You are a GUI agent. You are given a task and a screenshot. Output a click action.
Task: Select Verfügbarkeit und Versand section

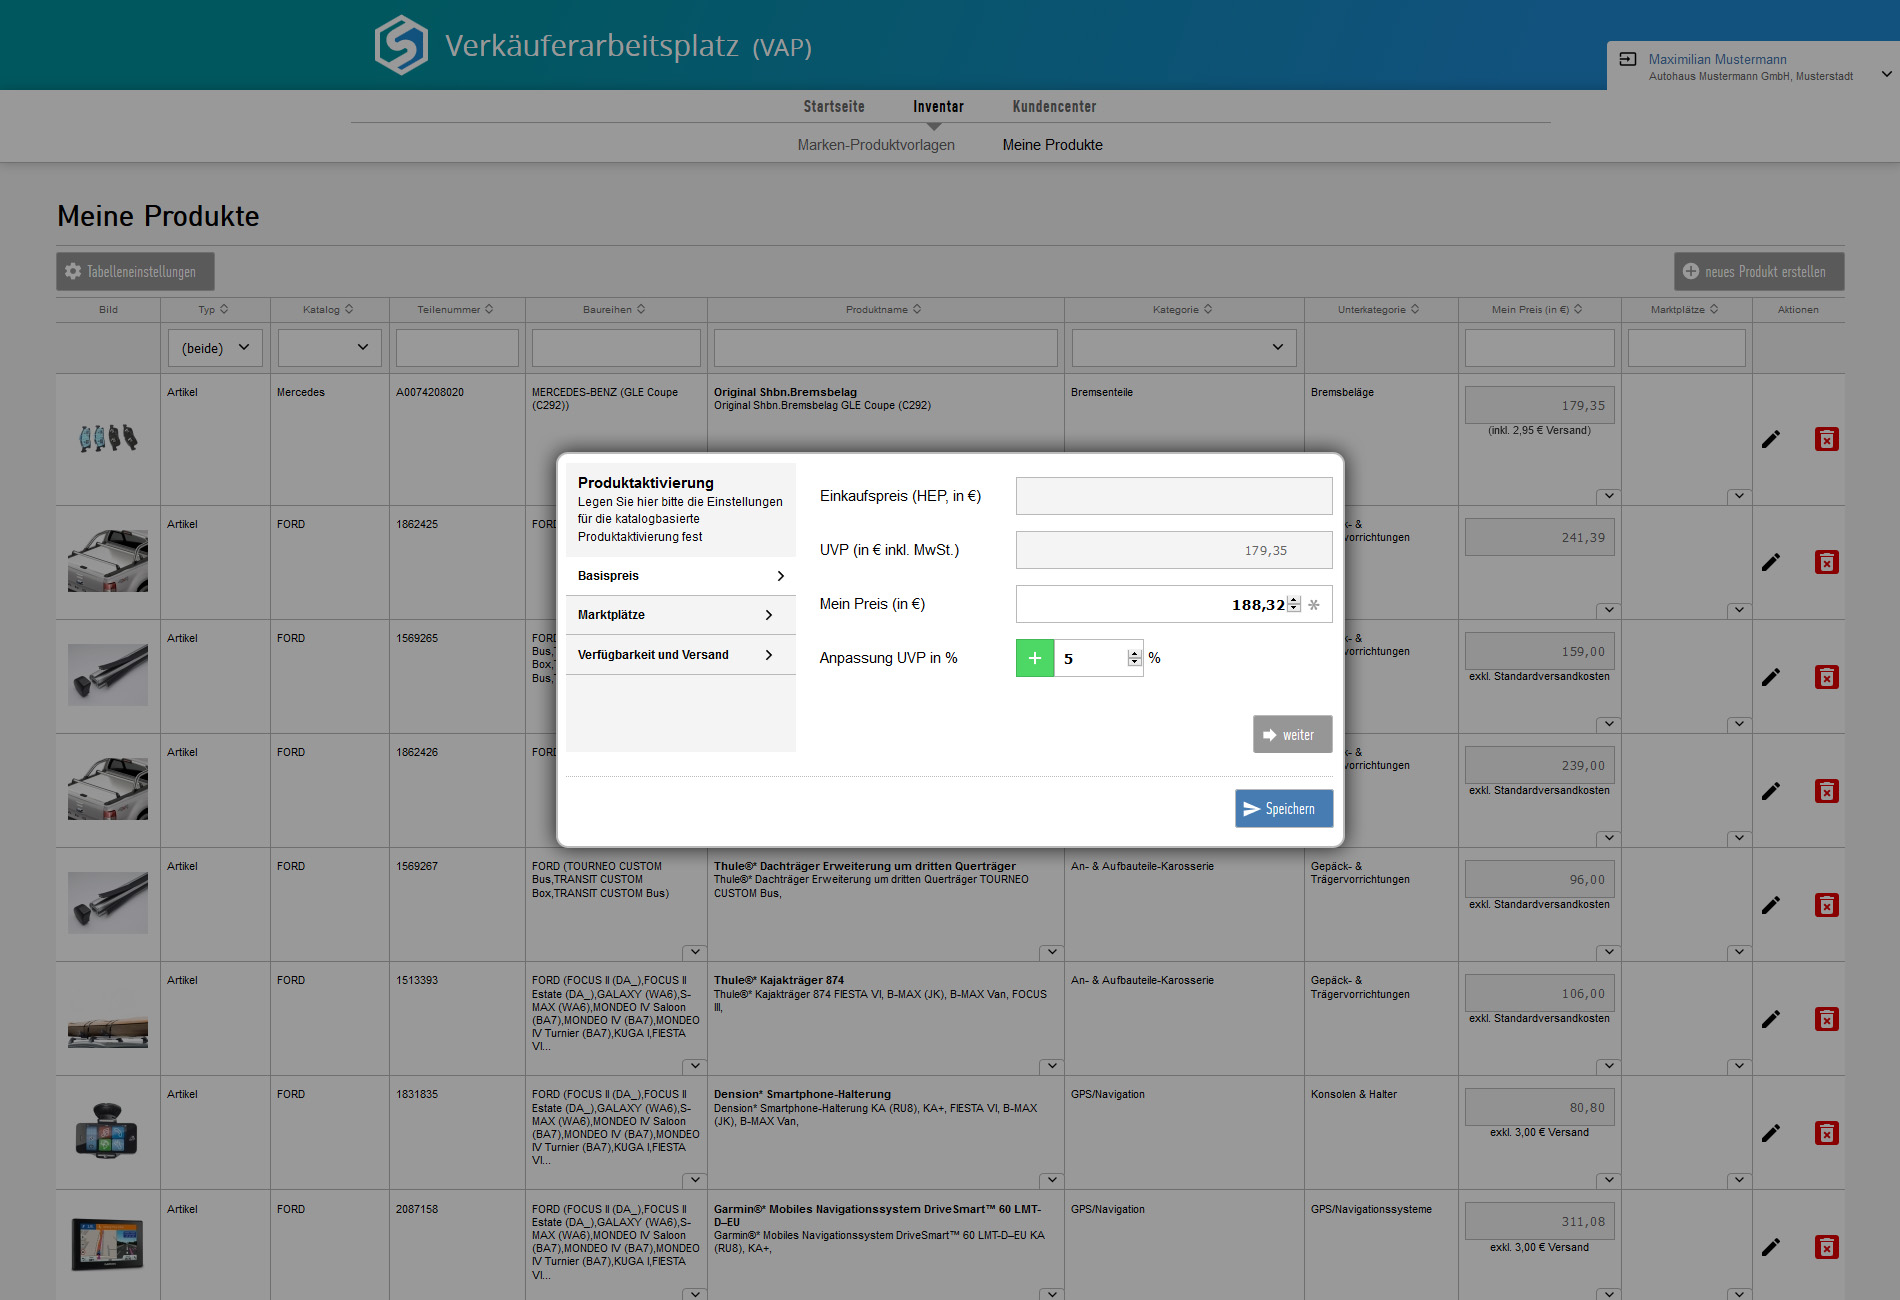[680, 655]
